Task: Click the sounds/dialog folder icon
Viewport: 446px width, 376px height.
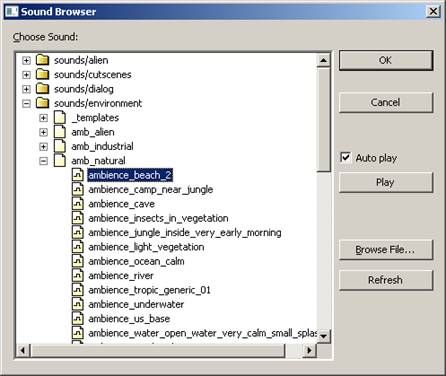Action: pyautogui.click(x=42, y=89)
